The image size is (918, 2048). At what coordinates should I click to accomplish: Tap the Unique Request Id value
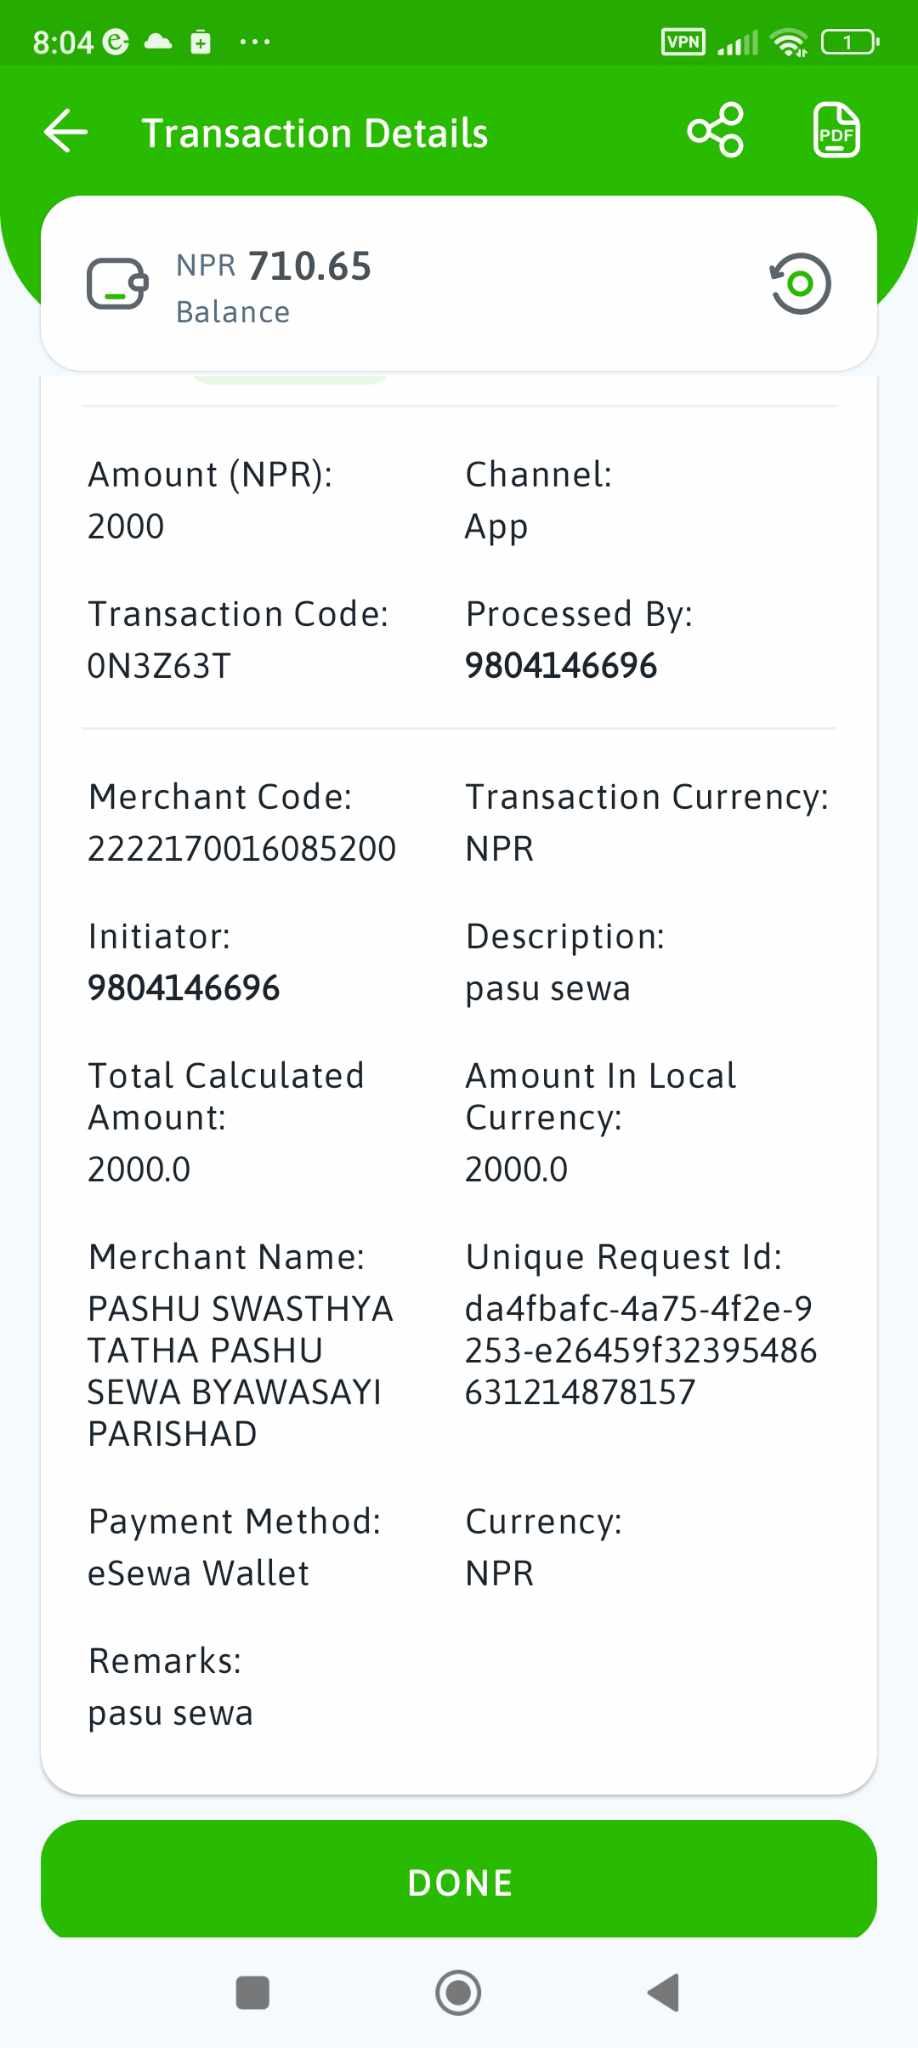click(640, 1350)
